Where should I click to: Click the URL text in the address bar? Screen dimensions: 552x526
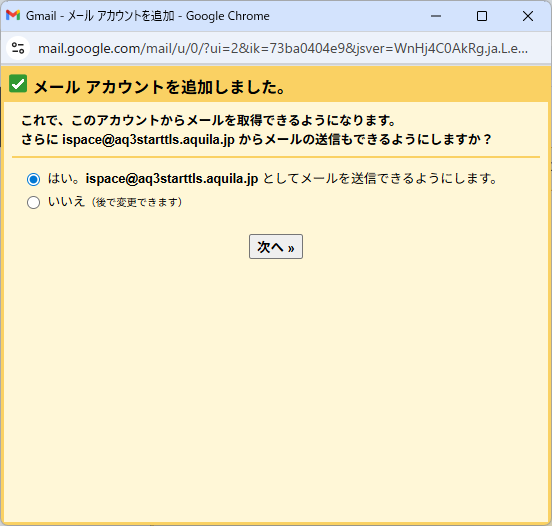[x=283, y=49]
